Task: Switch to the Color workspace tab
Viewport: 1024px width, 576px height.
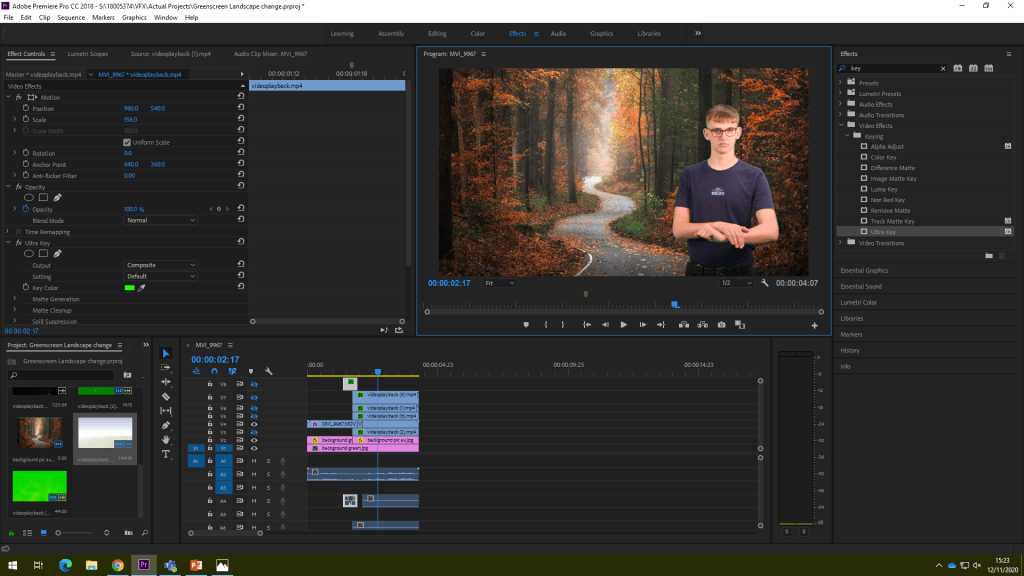Action: point(478,34)
